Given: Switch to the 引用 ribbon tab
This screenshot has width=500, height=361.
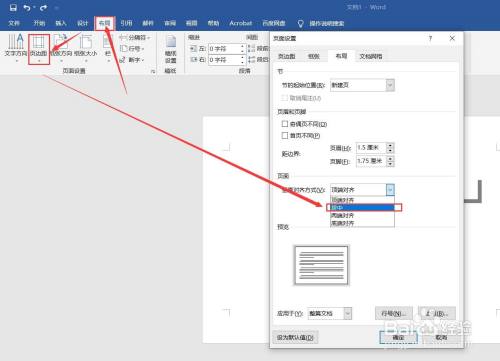Looking at the screenshot, I should [126, 23].
